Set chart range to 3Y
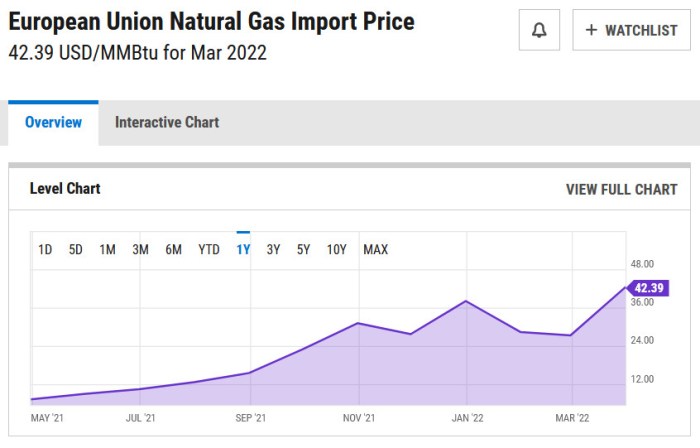Image resolution: width=700 pixels, height=448 pixels. pyautogui.click(x=273, y=249)
